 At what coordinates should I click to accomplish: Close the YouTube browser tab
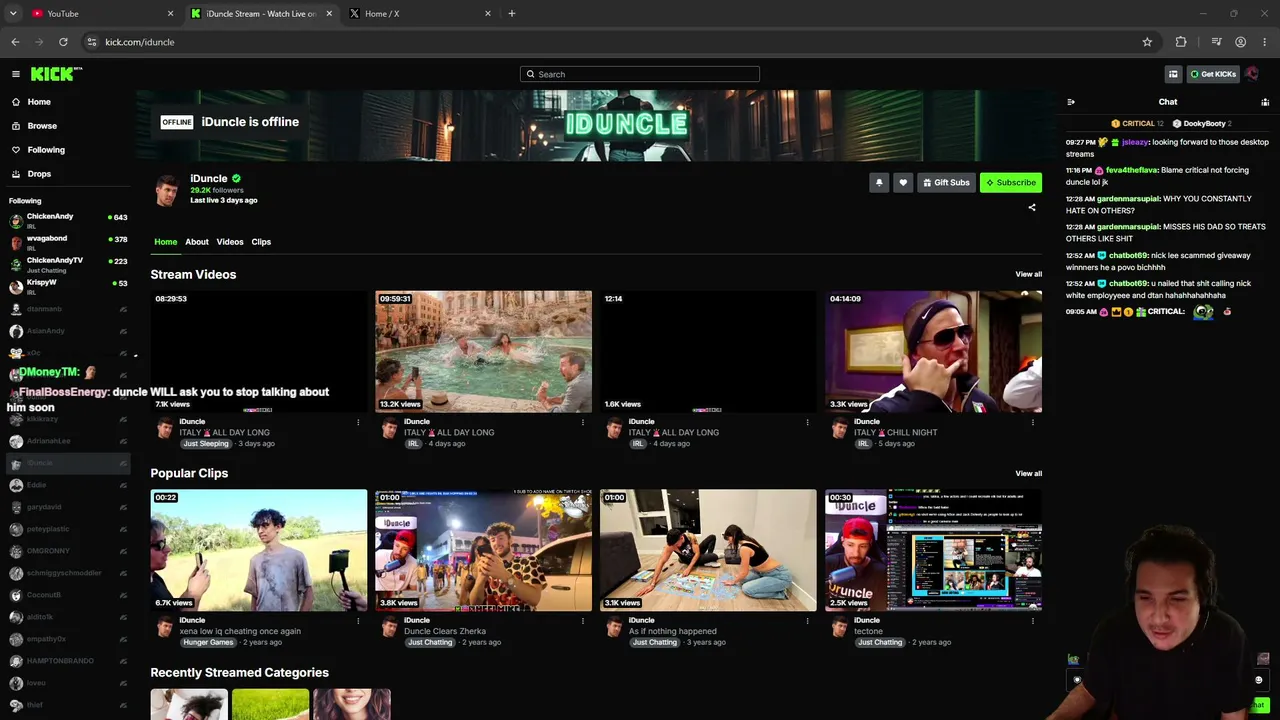pyautogui.click(x=170, y=14)
